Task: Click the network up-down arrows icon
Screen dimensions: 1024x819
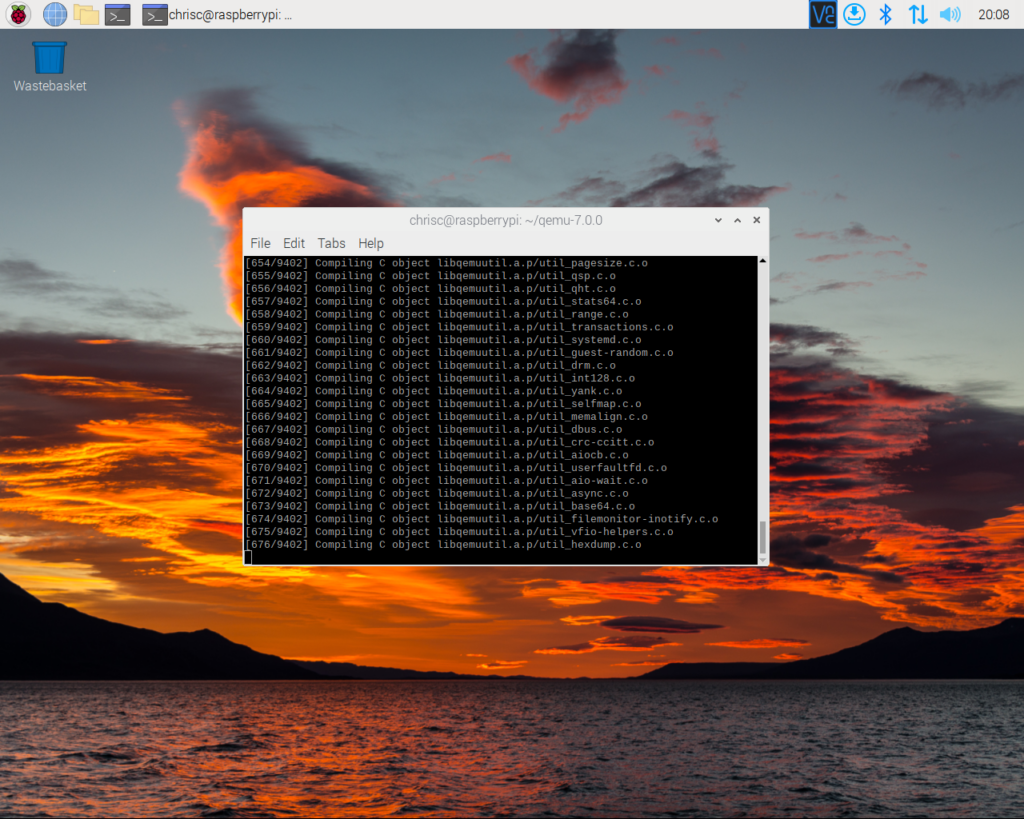Action: (x=917, y=14)
